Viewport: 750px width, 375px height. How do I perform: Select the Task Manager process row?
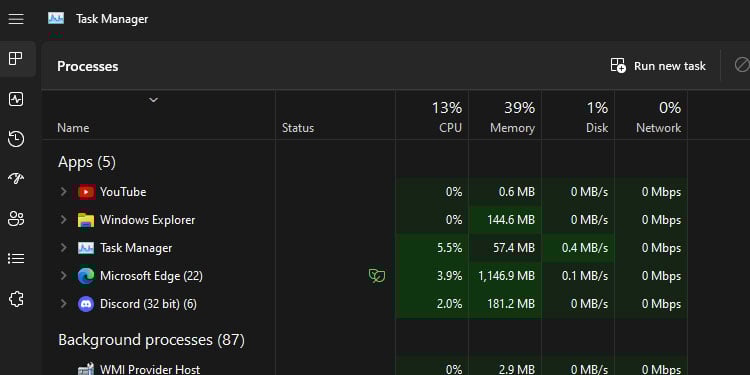(x=364, y=248)
